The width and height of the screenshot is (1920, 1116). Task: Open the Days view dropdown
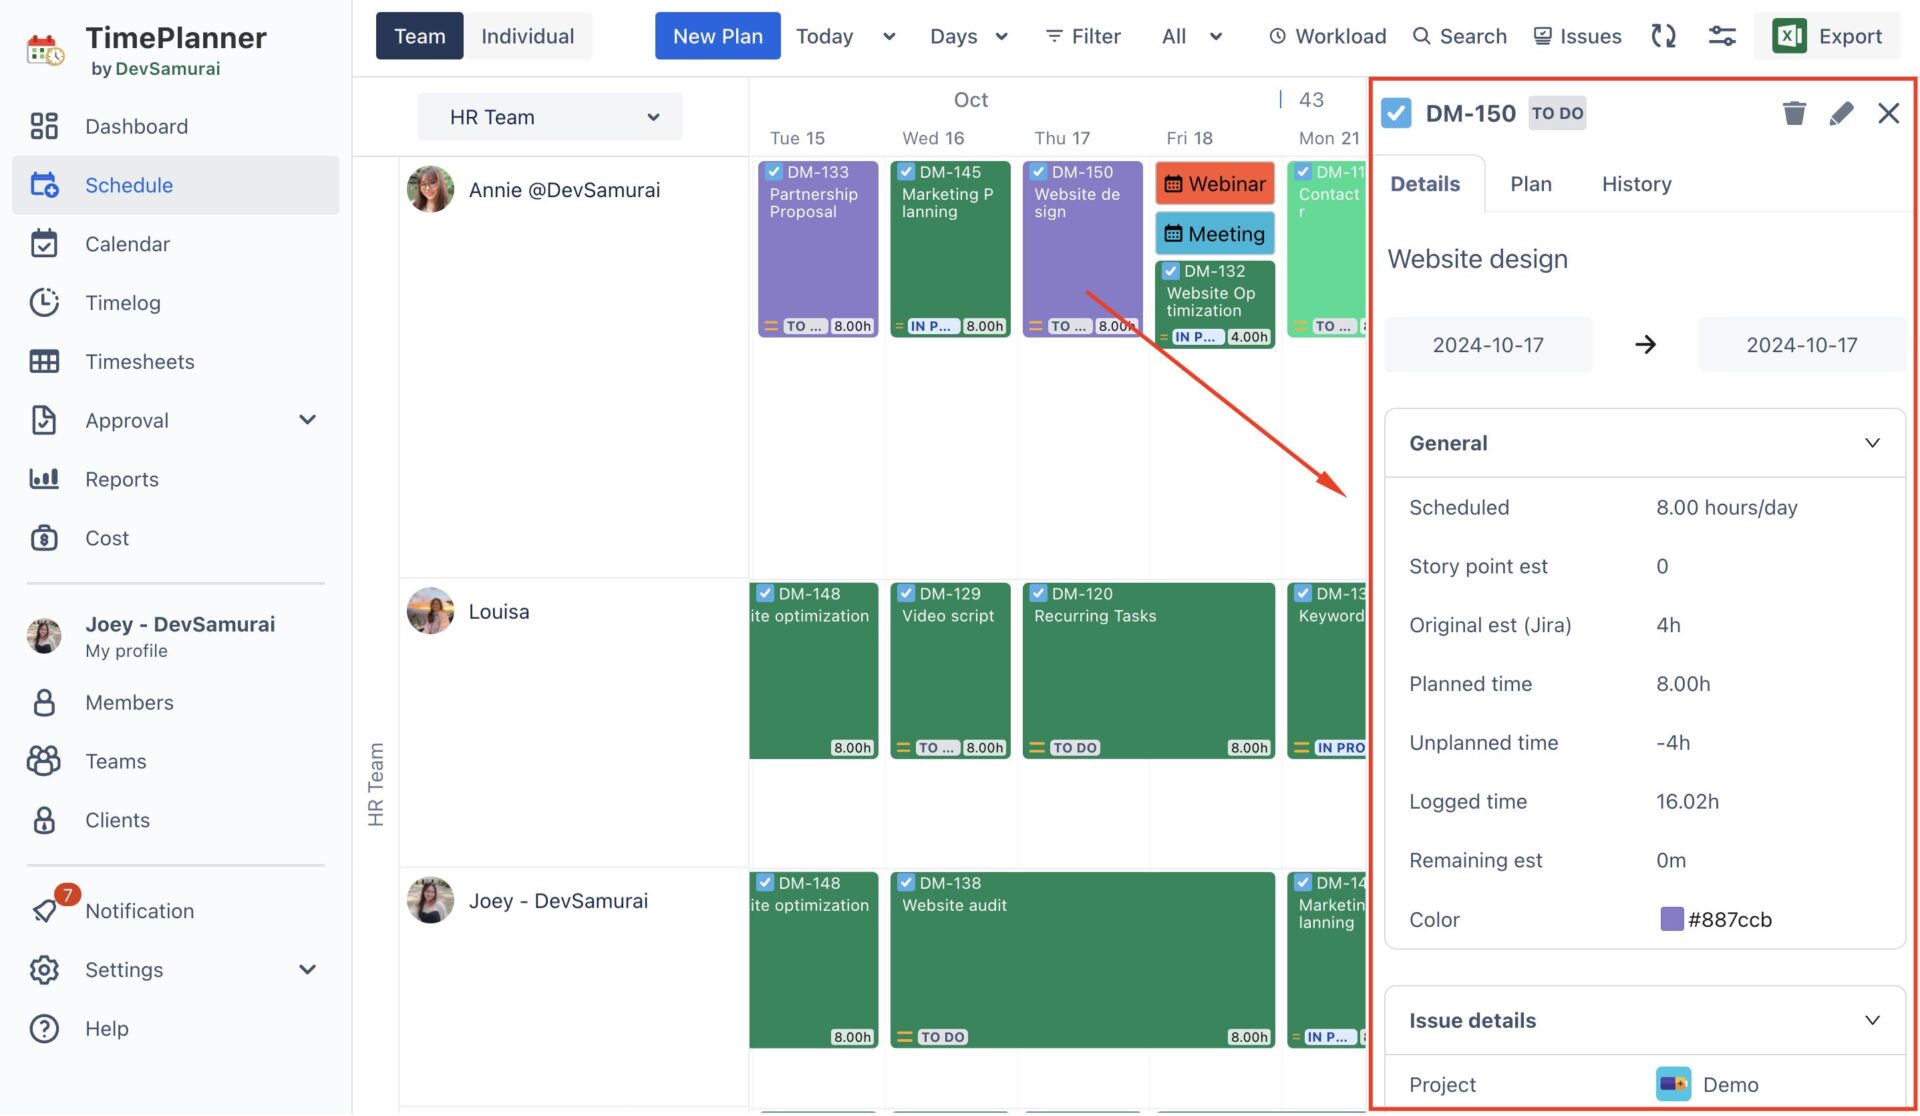coord(968,36)
